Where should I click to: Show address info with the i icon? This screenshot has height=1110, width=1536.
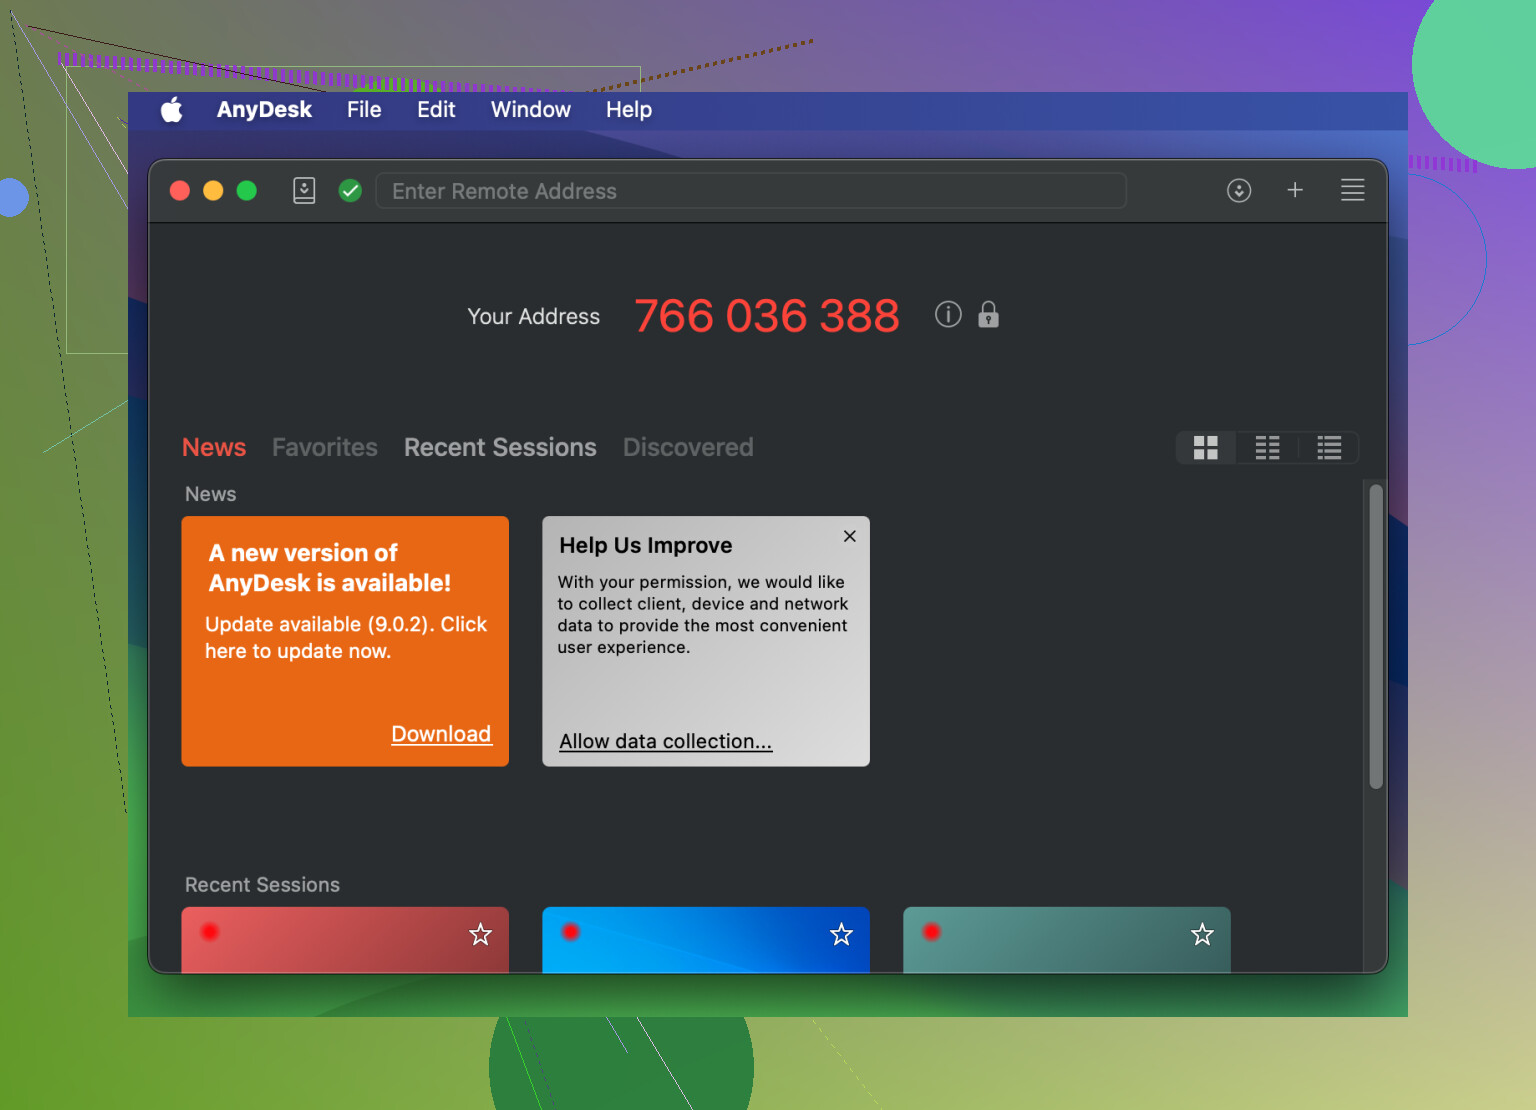948,315
